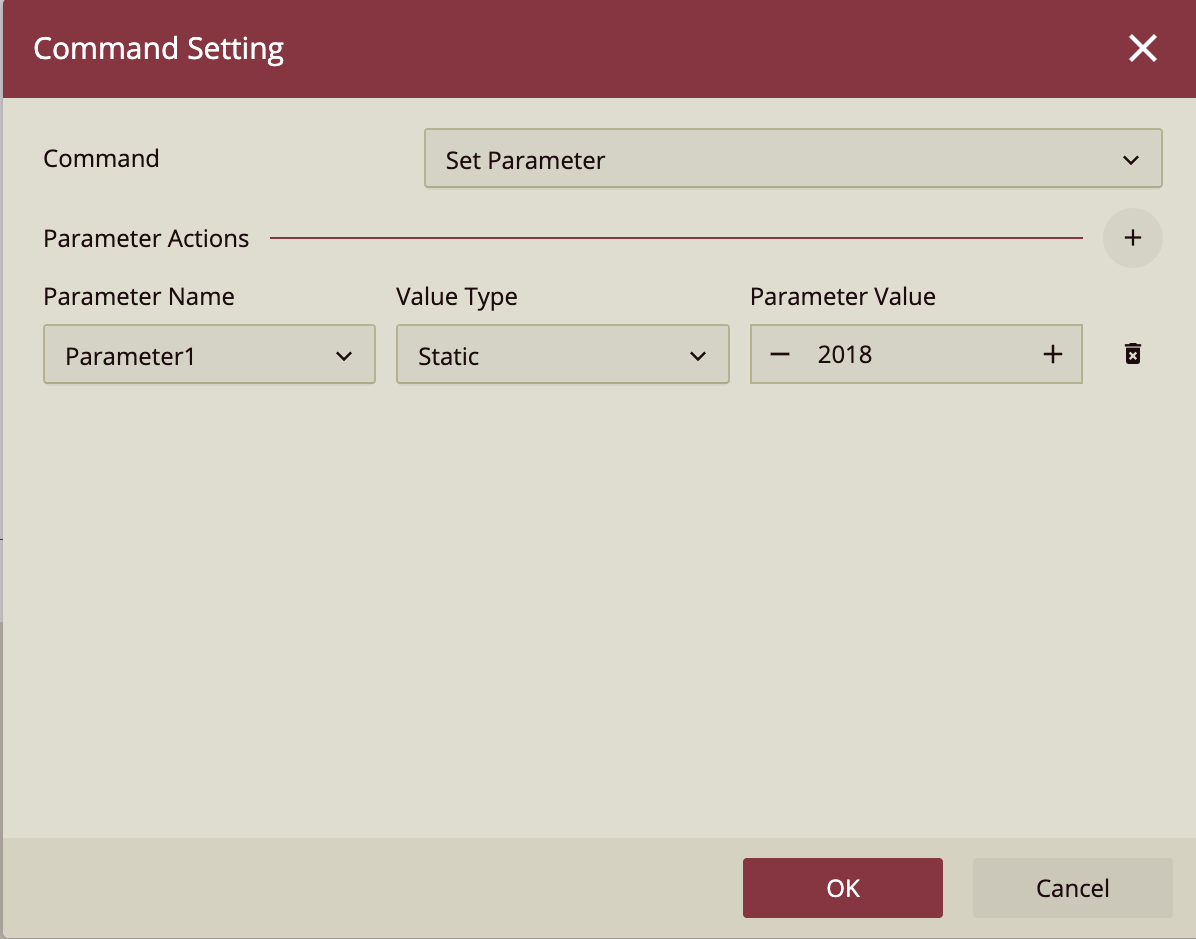Click the minus icon to decrease 2018
The width and height of the screenshot is (1196, 939).
click(780, 353)
